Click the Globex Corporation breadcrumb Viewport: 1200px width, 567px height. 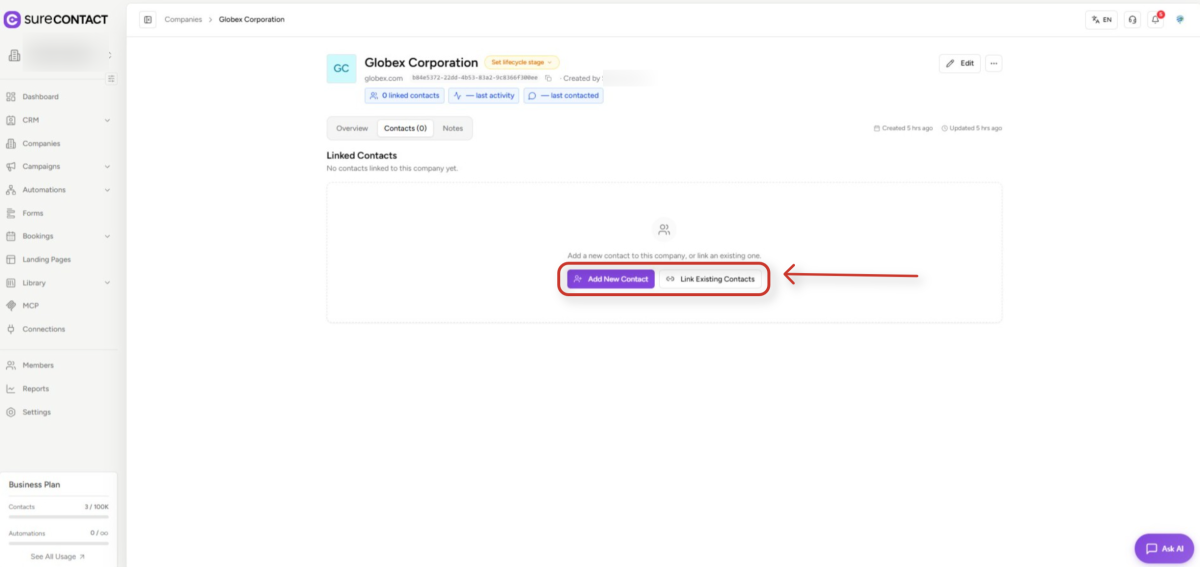(x=251, y=19)
